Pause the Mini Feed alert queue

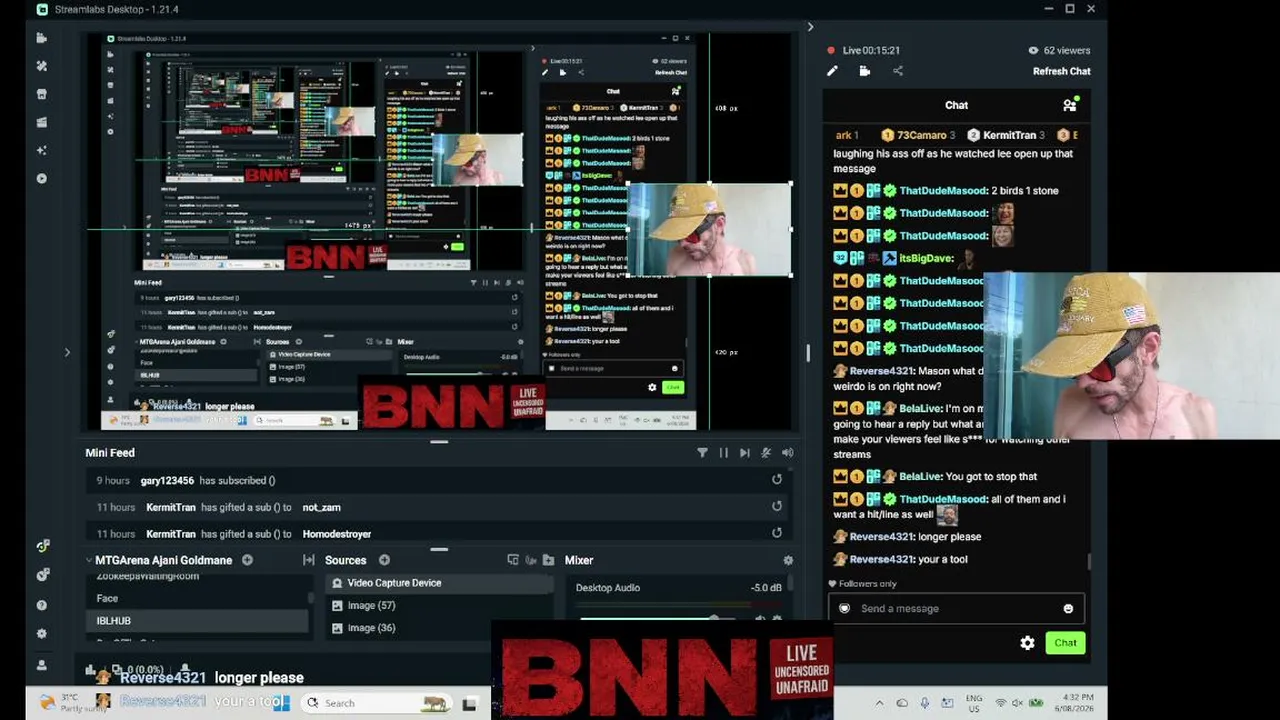[x=723, y=453]
